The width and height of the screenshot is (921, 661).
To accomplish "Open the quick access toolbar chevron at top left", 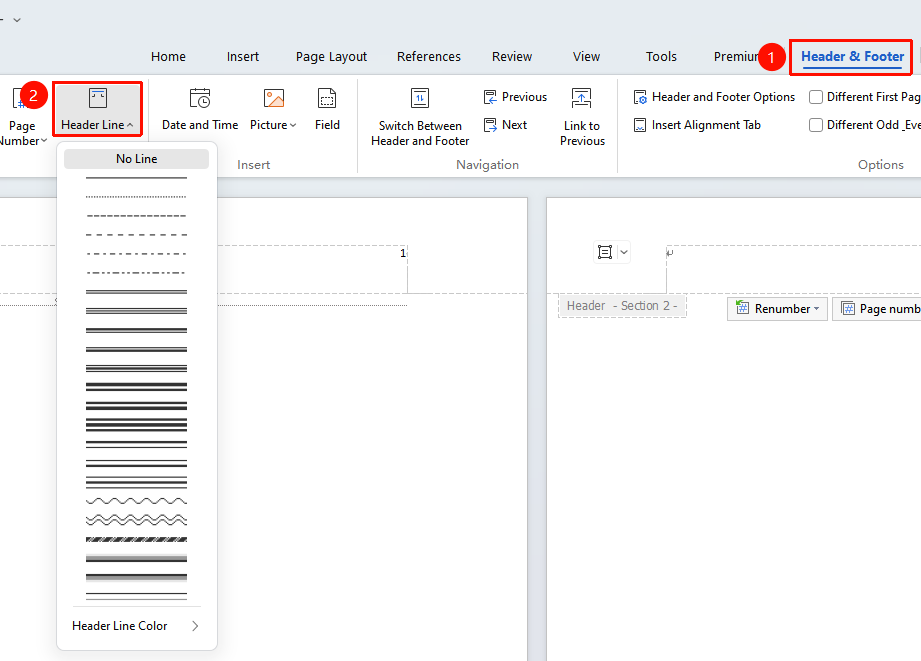I will [17, 20].
